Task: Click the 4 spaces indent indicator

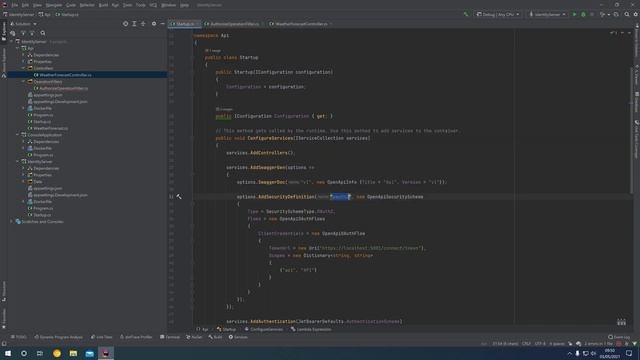Action: 557,344
